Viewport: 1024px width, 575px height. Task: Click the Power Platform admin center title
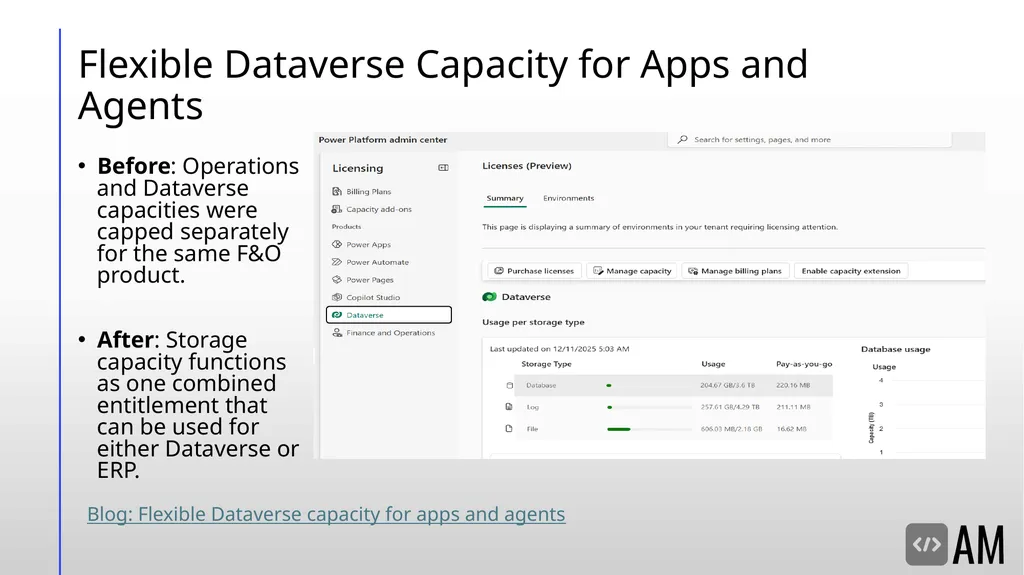click(383, 139)
